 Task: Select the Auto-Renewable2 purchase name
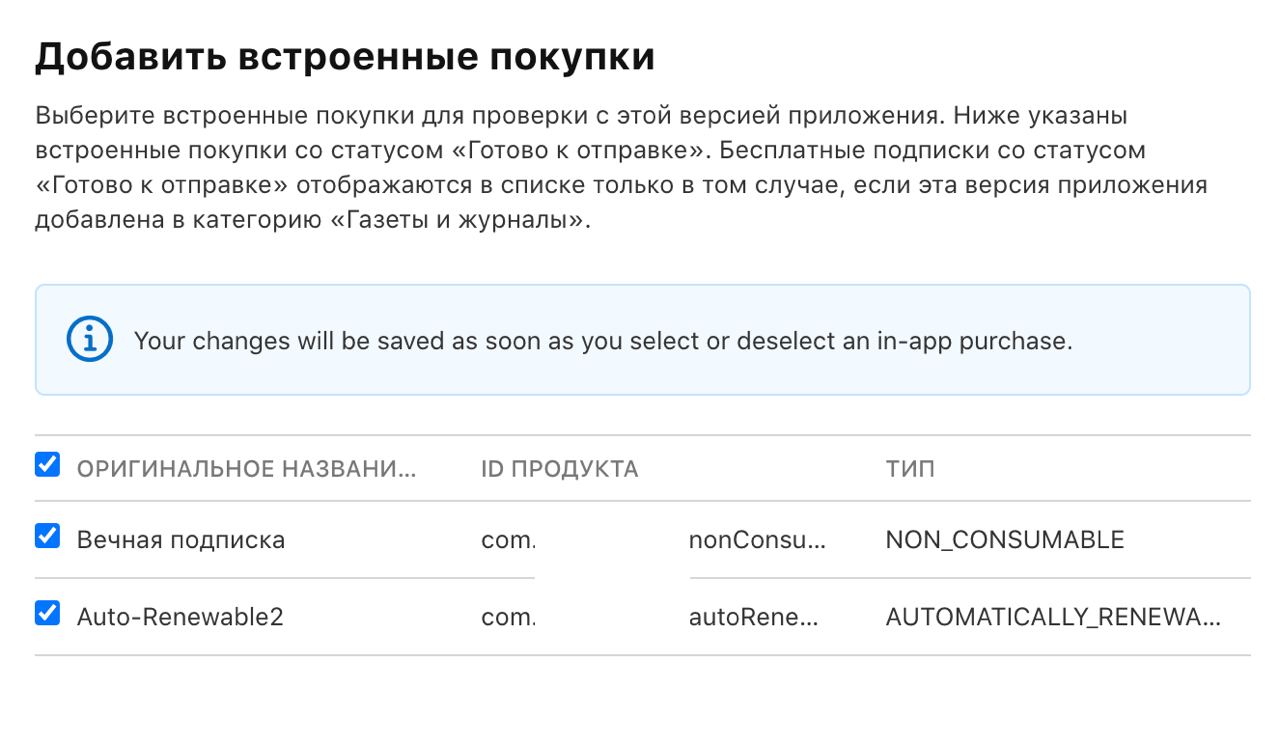180,617
